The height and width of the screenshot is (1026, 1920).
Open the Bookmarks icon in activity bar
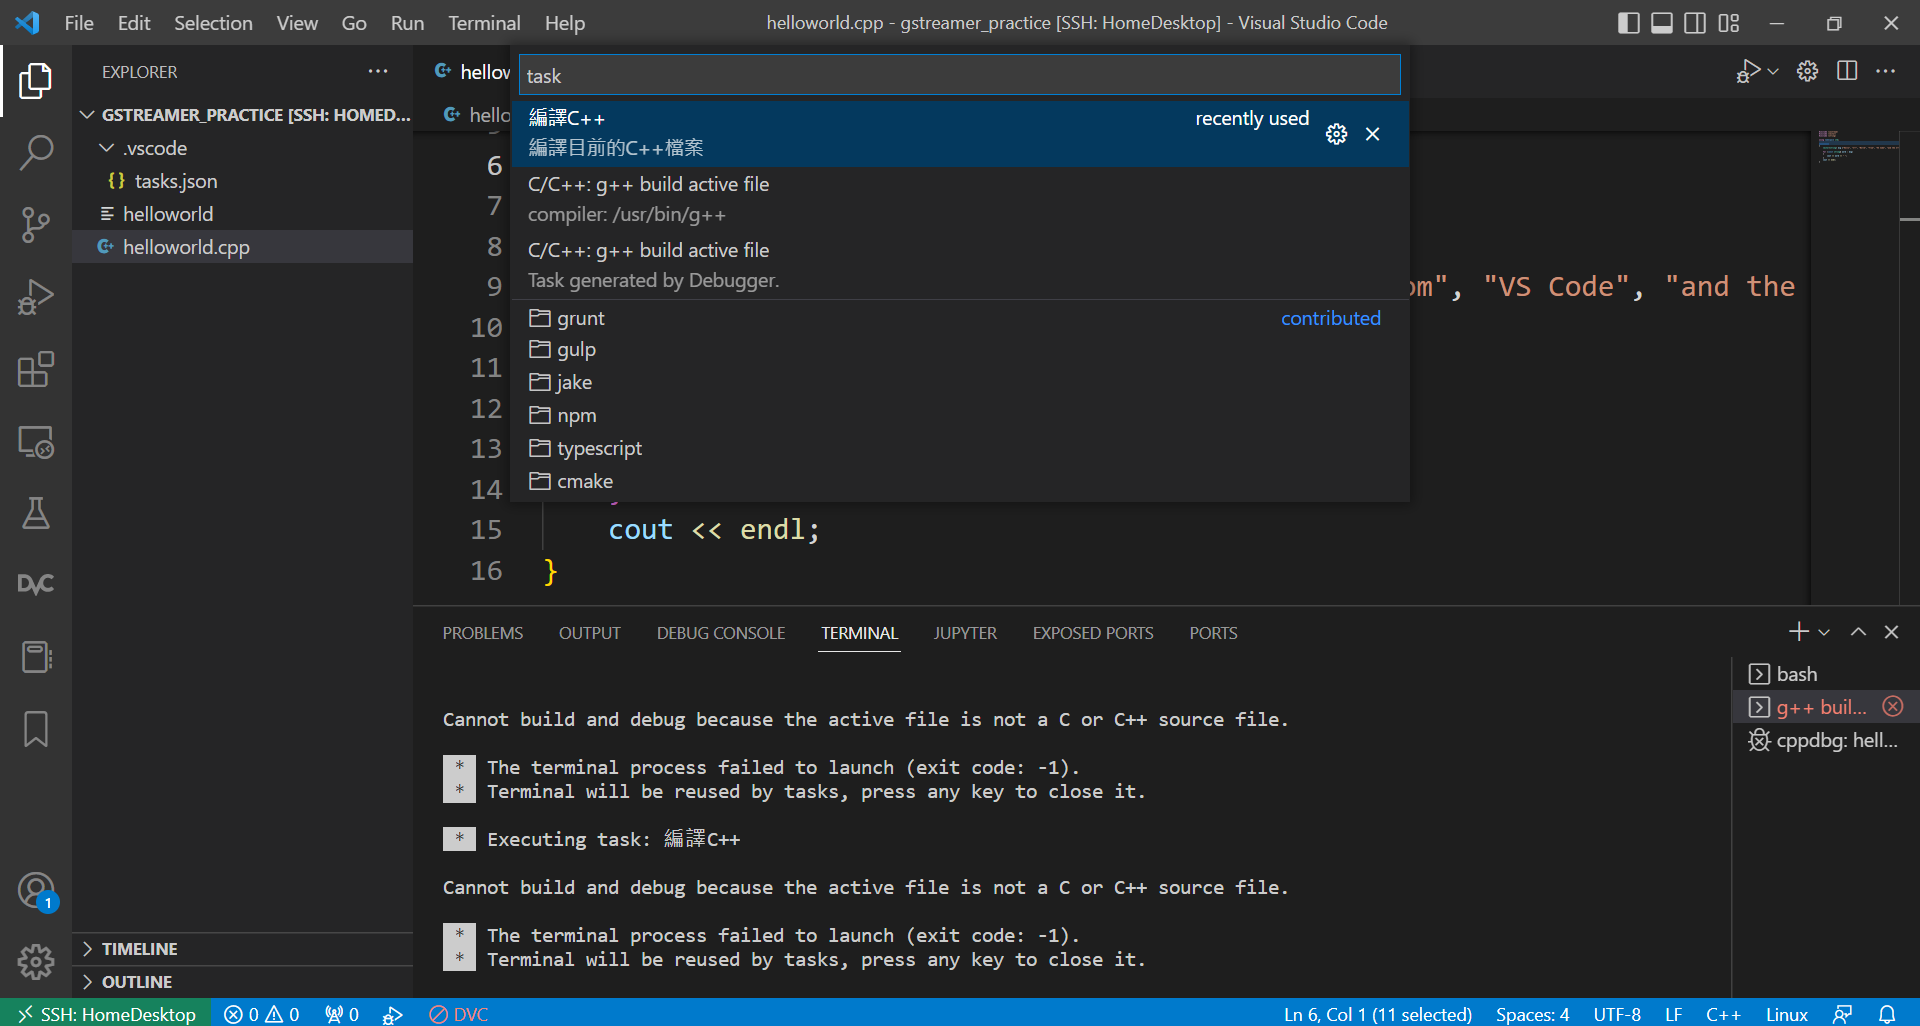pyautogui.click(x=35, y=729)
